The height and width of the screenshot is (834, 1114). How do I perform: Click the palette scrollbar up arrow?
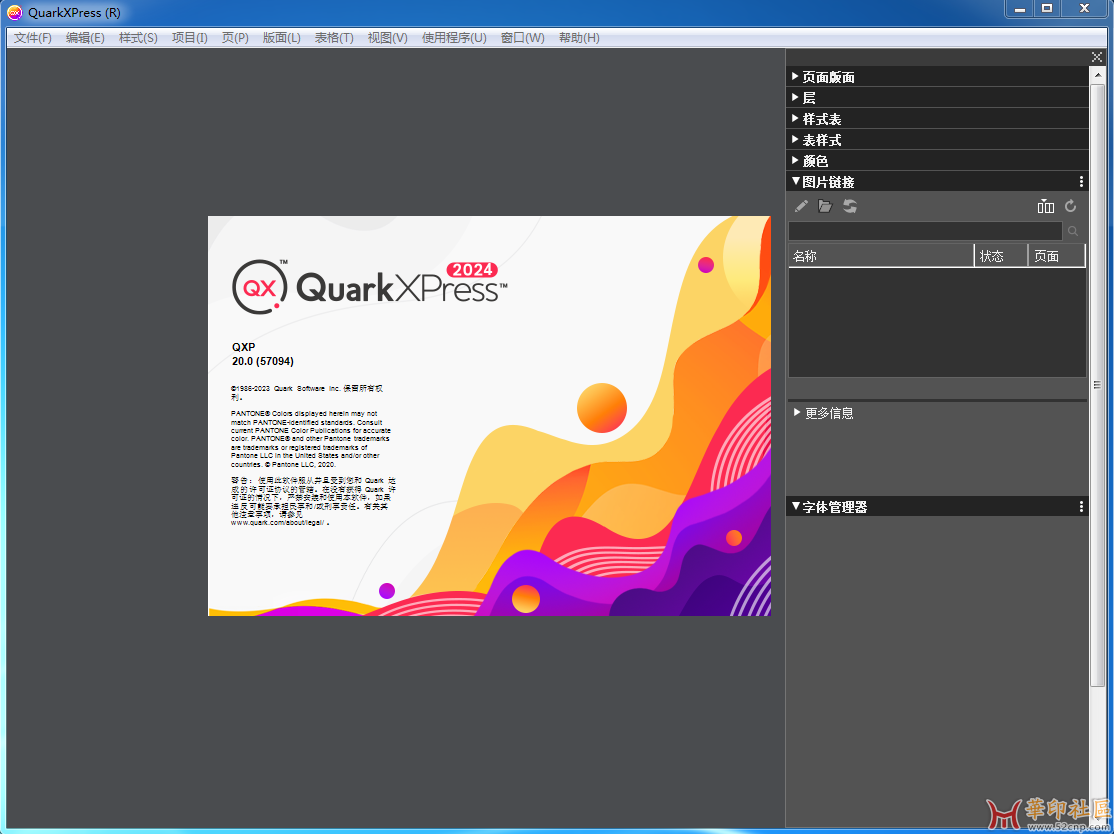(x=1098, y=75)
